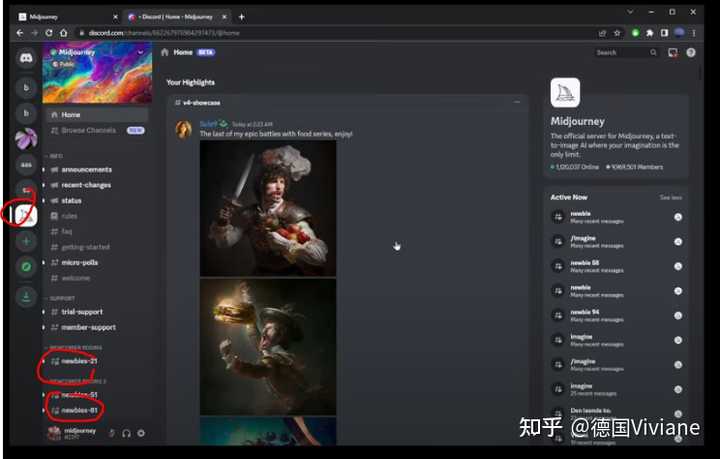
Task: Click the browser address bar
Action: tap(335, 33)
